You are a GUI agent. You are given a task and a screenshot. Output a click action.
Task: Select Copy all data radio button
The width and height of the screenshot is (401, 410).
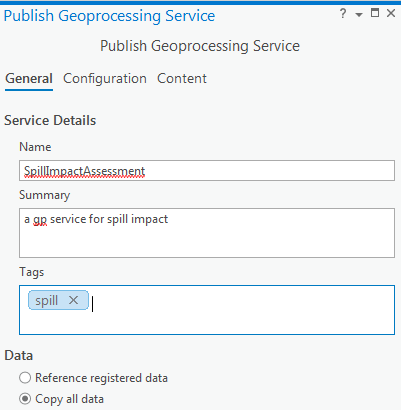25,399
